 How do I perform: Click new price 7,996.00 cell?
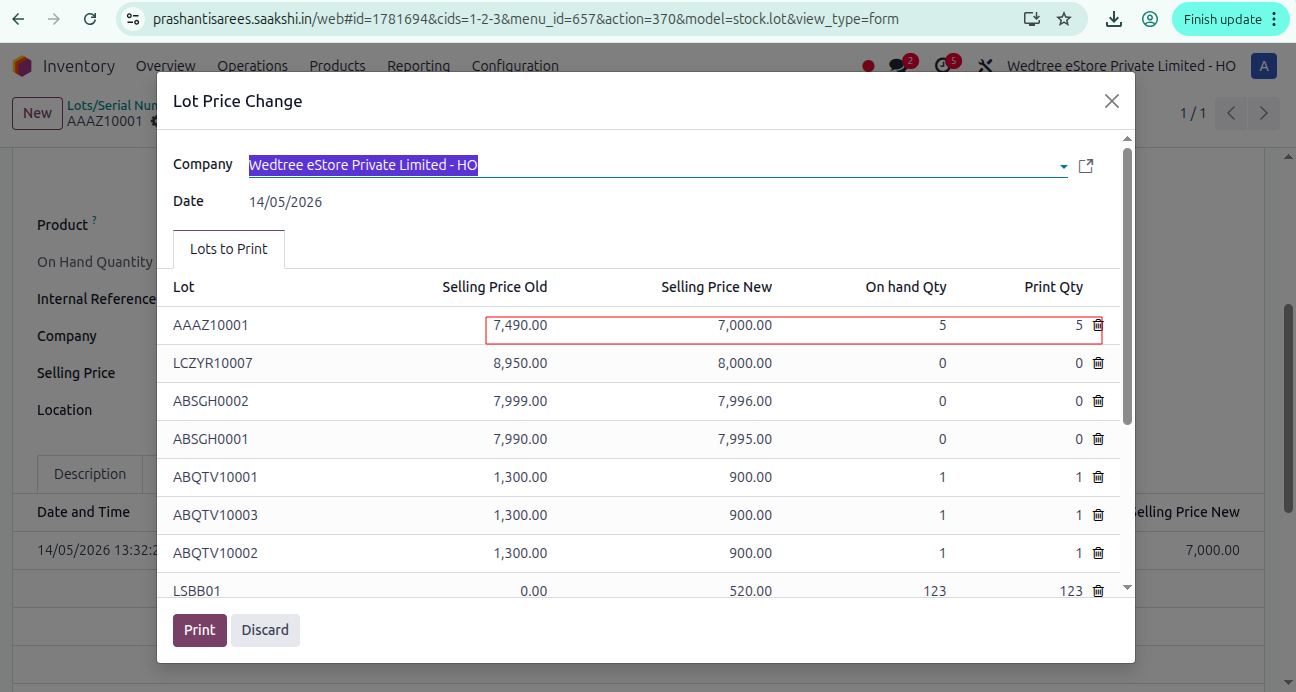pyautogui.click(x=745, y=401)
